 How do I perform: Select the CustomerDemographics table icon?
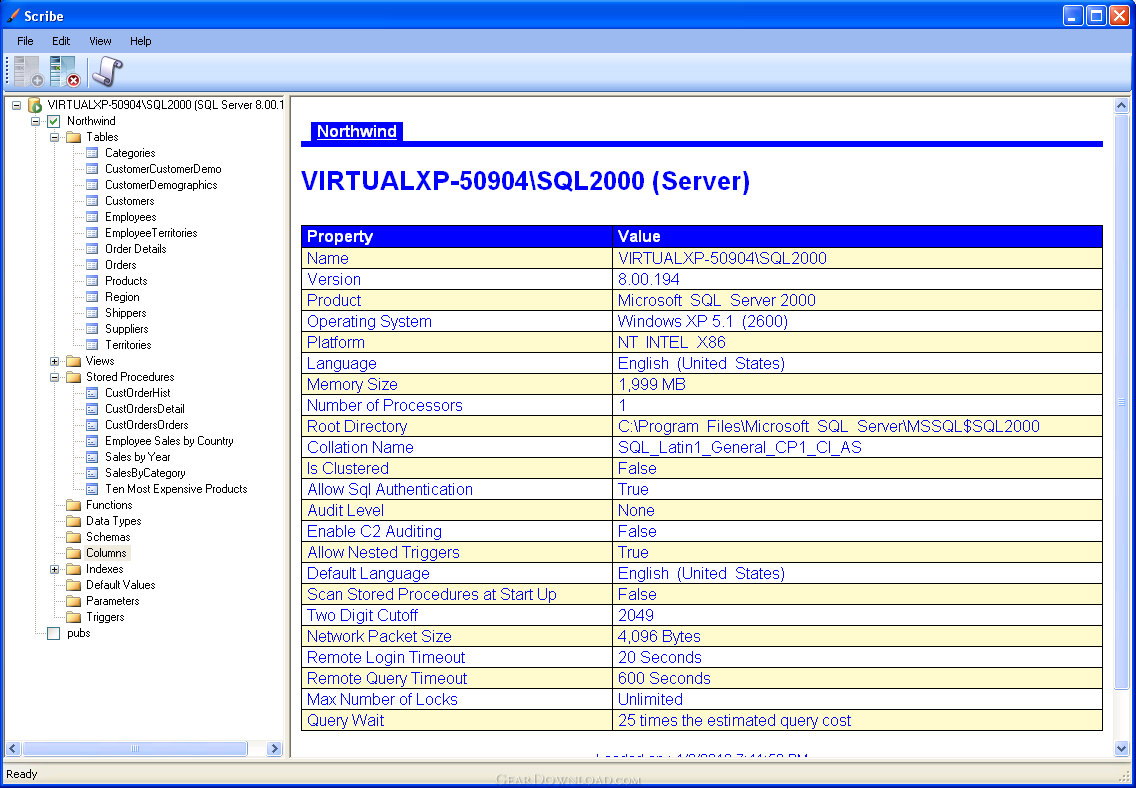point(92,185)
